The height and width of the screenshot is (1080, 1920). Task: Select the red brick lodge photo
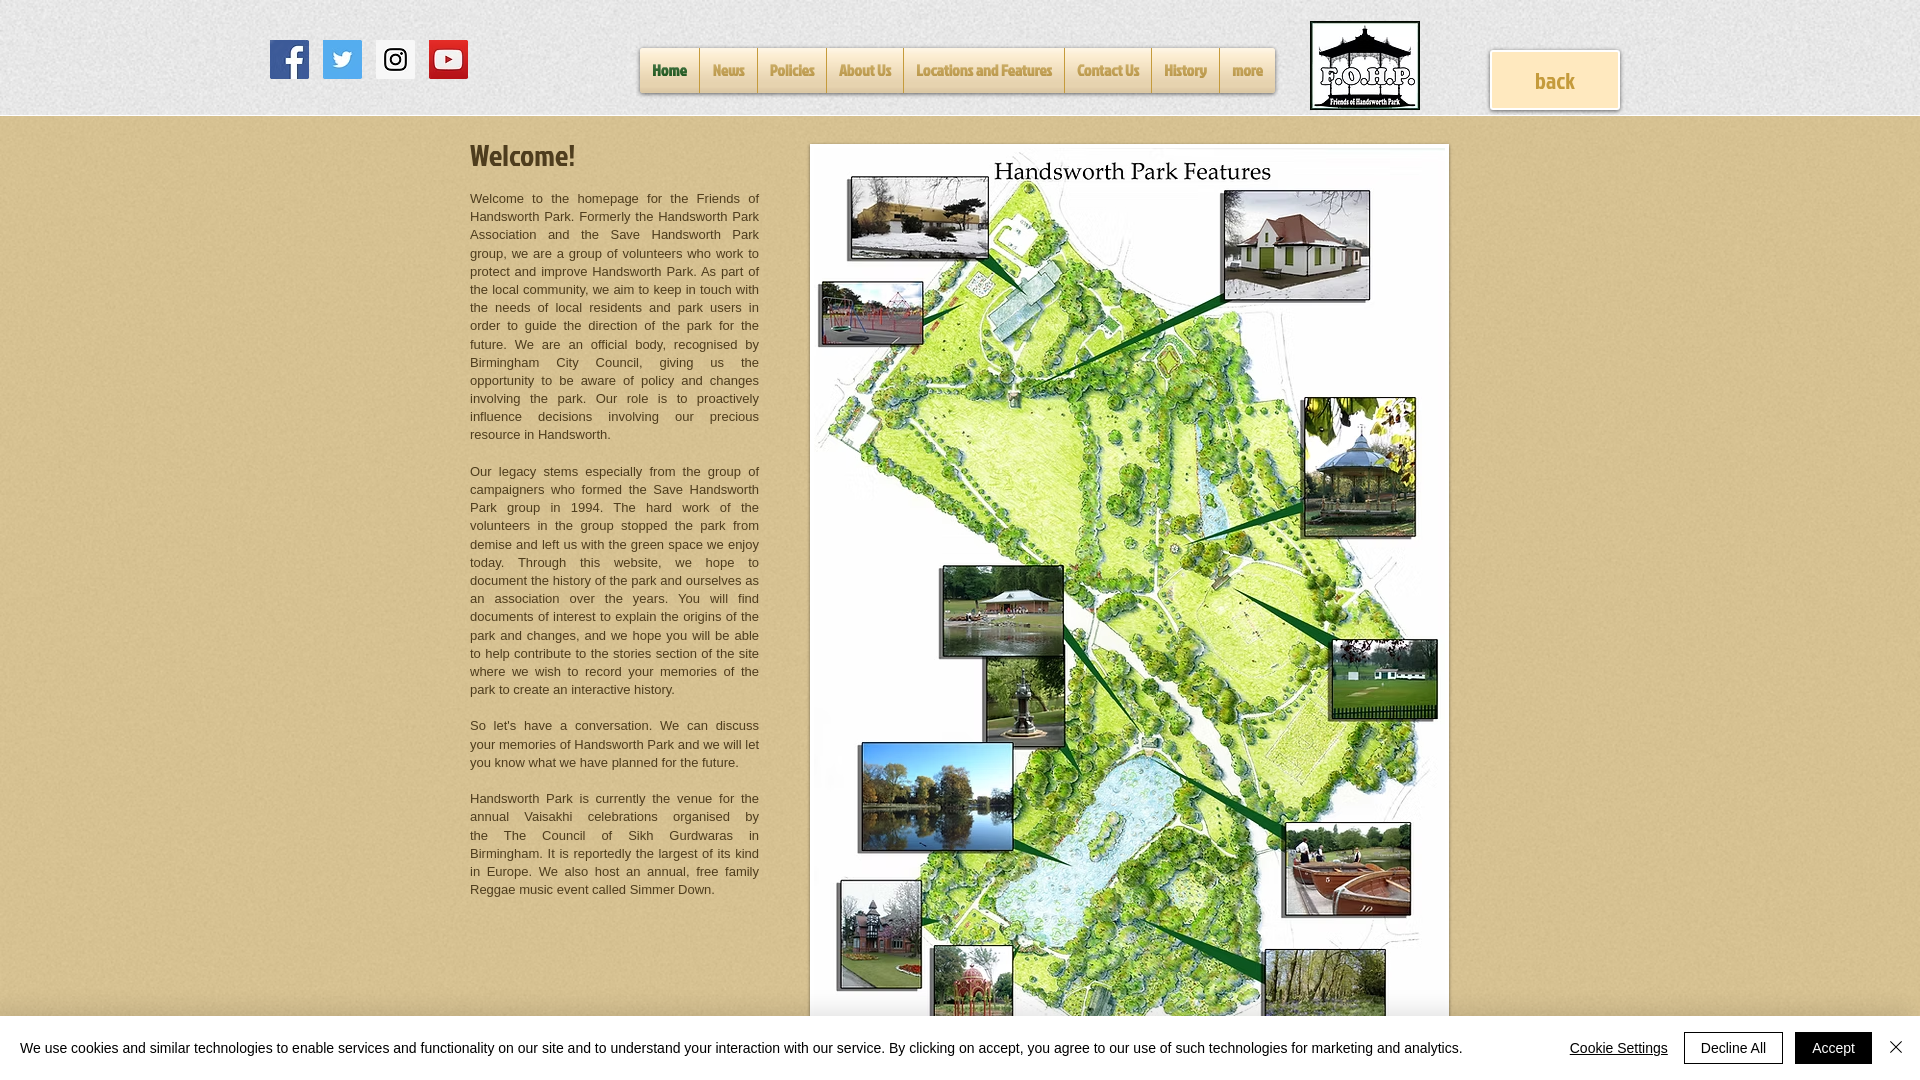(x=880, y=934)
